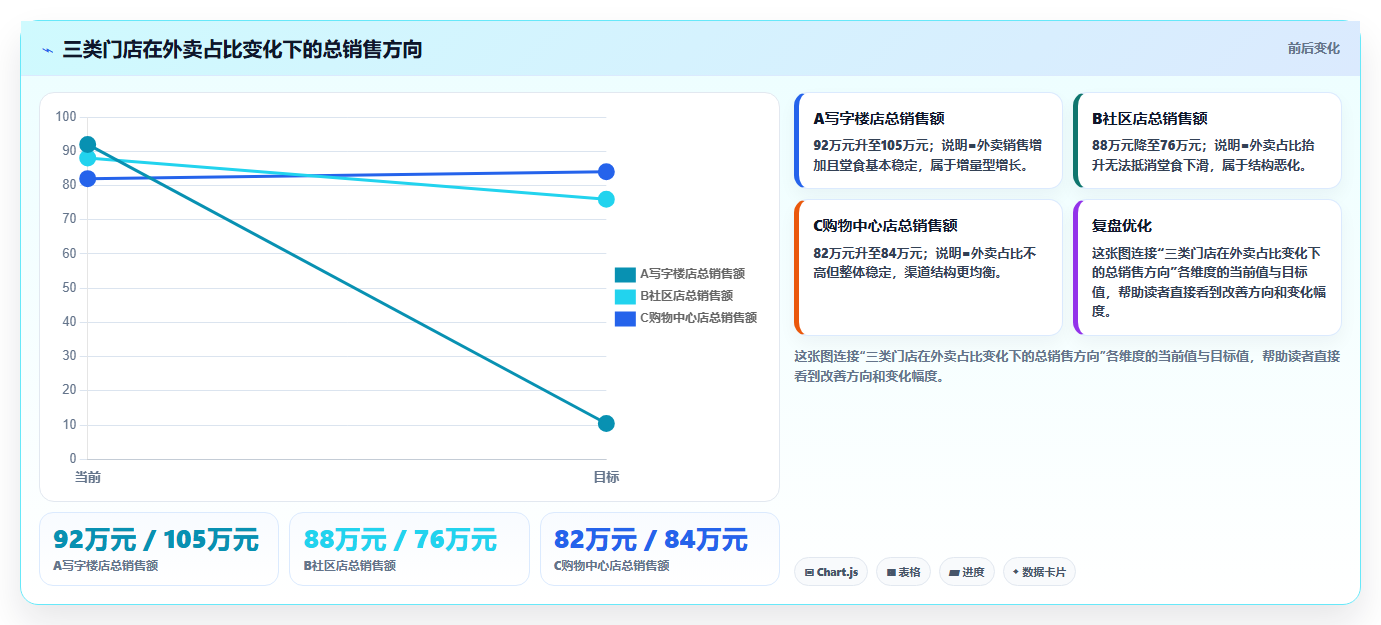The image size is (1381, 625).
Task: Open the C购物中心店总销售额 description card
Action: (x=928, y=267)
